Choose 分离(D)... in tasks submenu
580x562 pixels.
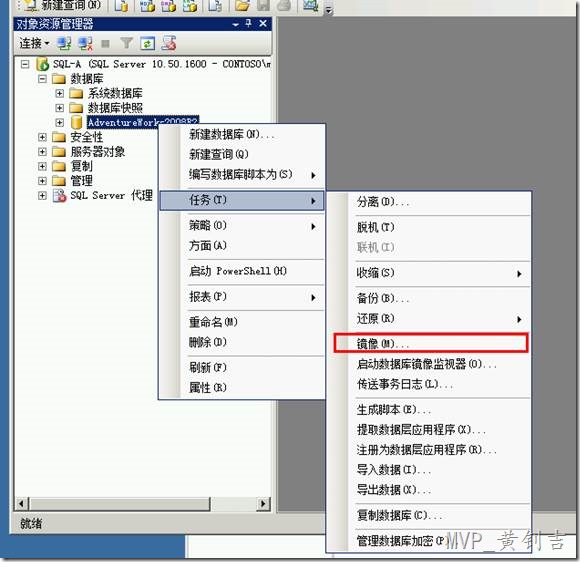point(429,202)
